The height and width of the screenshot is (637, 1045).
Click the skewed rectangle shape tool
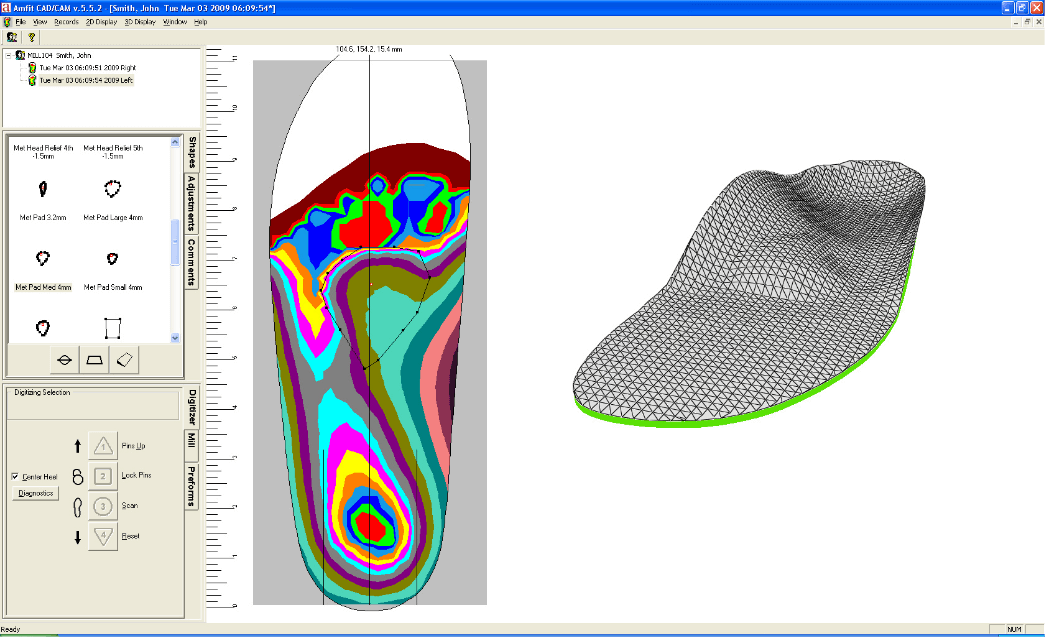[124, 358]
